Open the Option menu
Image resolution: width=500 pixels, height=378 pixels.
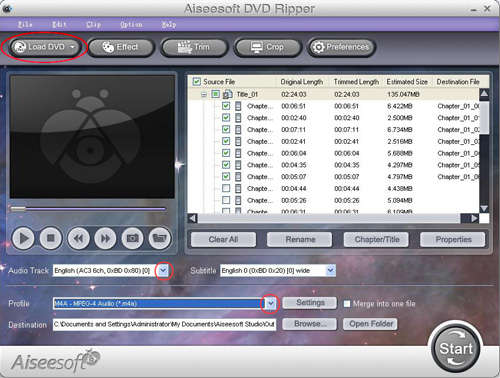[x=131, y=24]
